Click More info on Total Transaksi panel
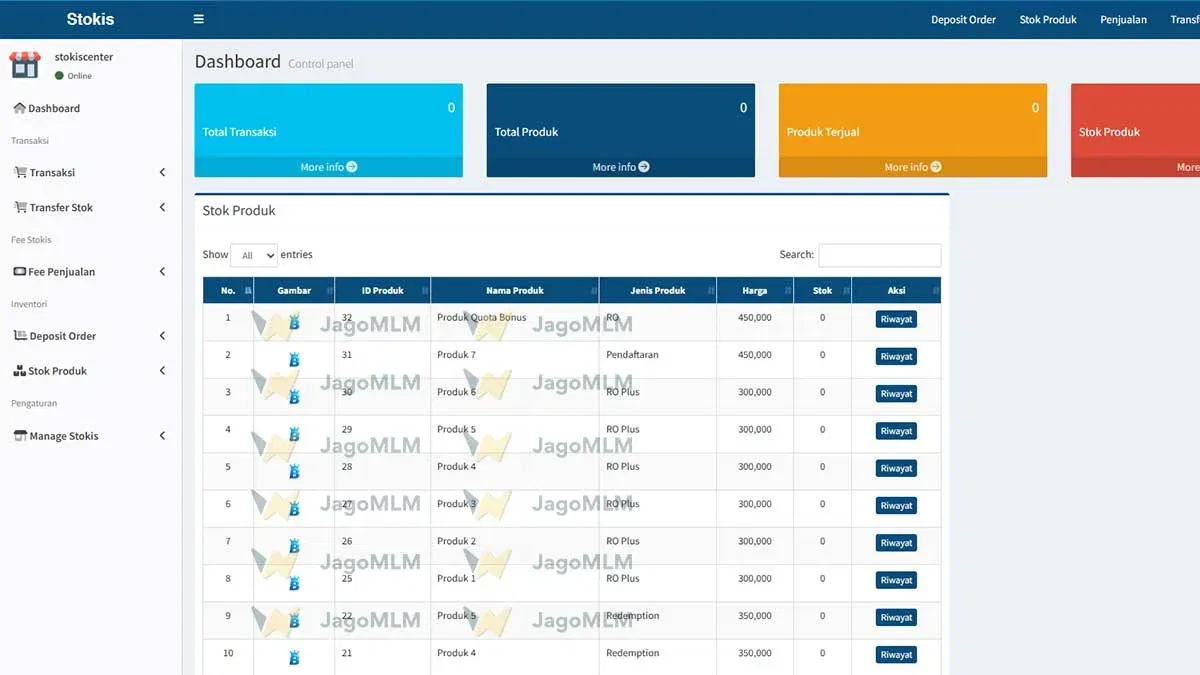 pos(328,167)
